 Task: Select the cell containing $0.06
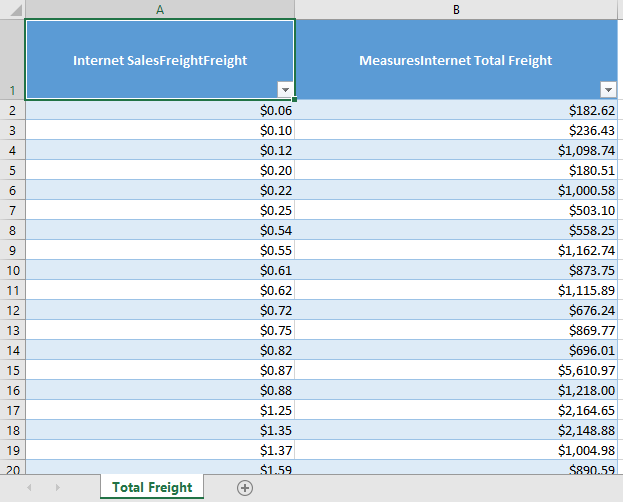(160, 110)
